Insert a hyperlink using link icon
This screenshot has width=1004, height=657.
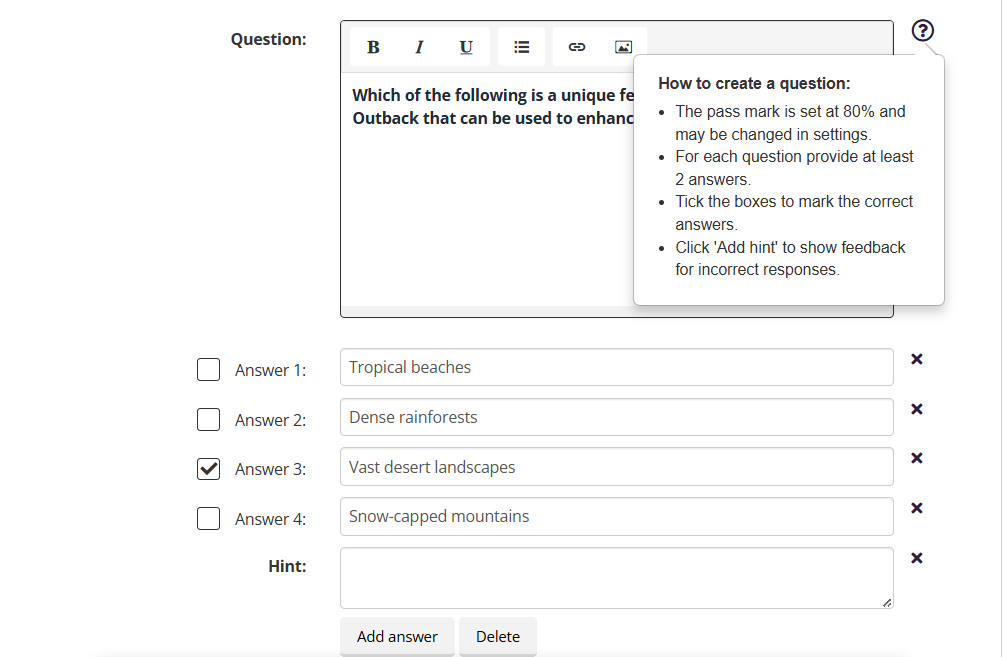pos(576,47)
